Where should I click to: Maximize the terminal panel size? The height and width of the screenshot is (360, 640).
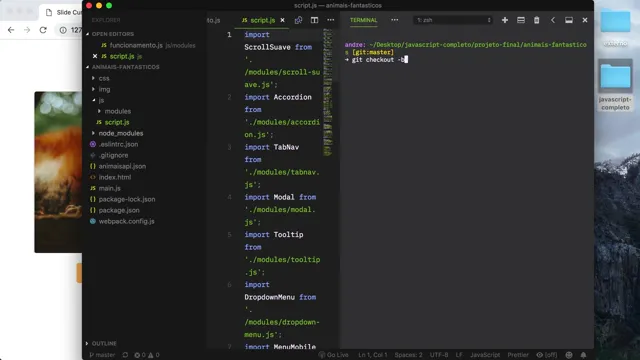(569, 20)
